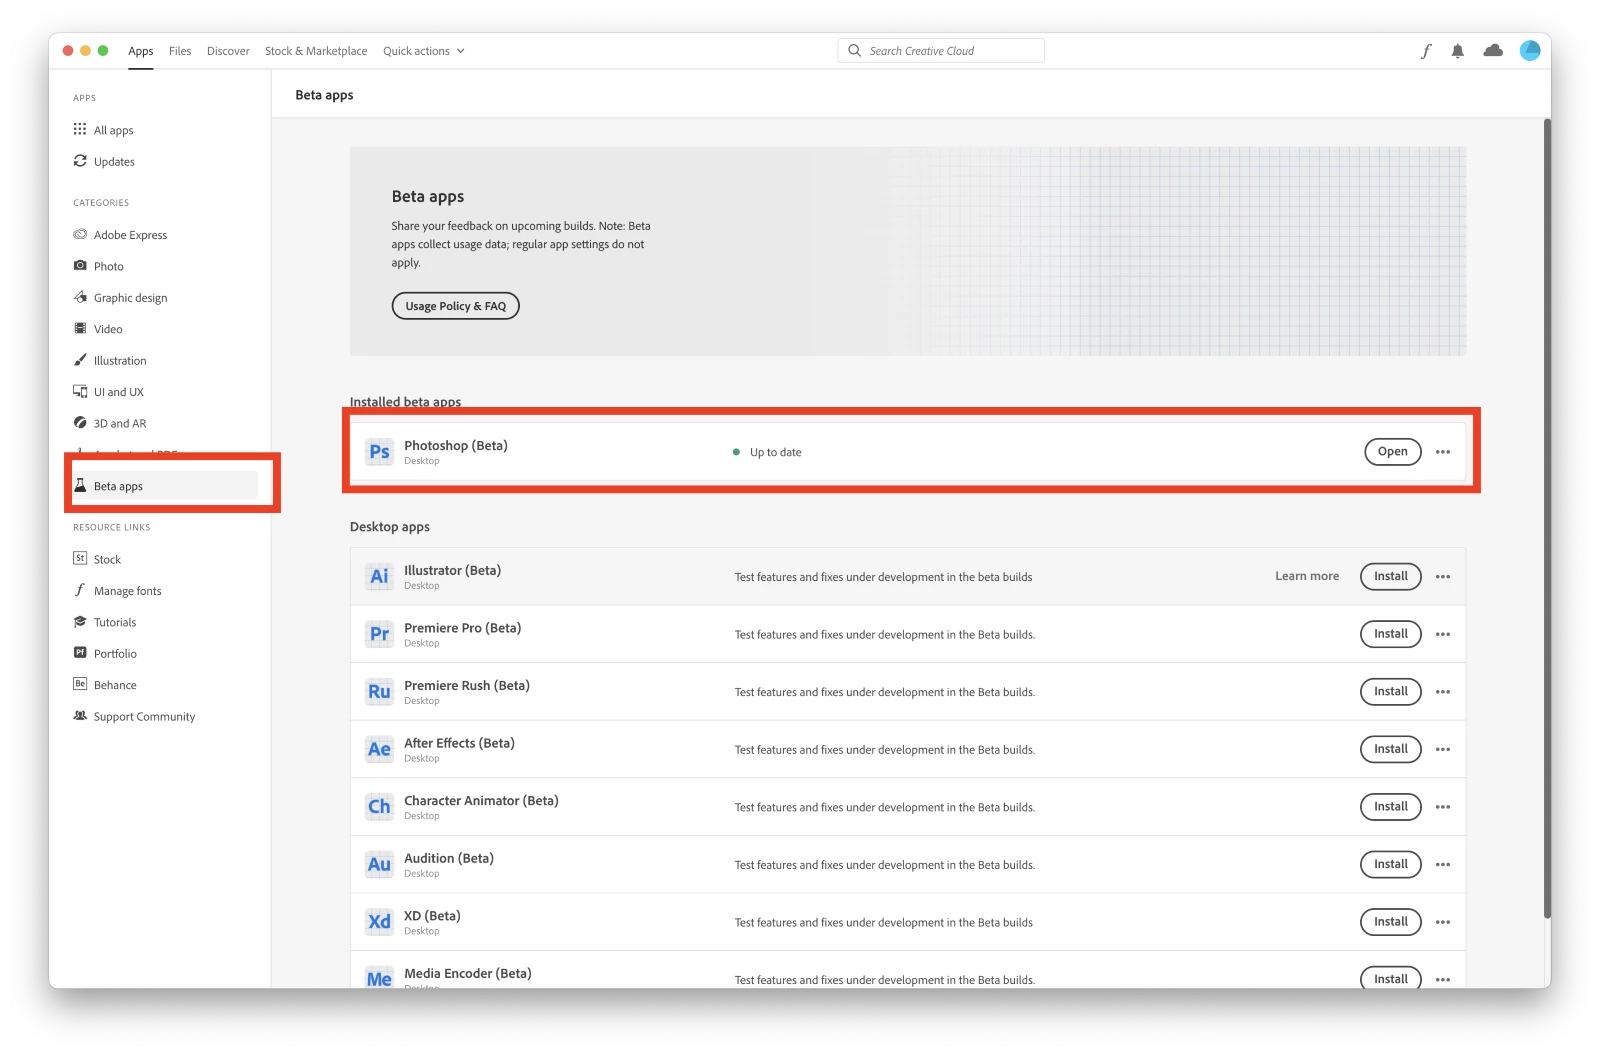Open more options for Illustrator (Beta)

(1443, 577)
